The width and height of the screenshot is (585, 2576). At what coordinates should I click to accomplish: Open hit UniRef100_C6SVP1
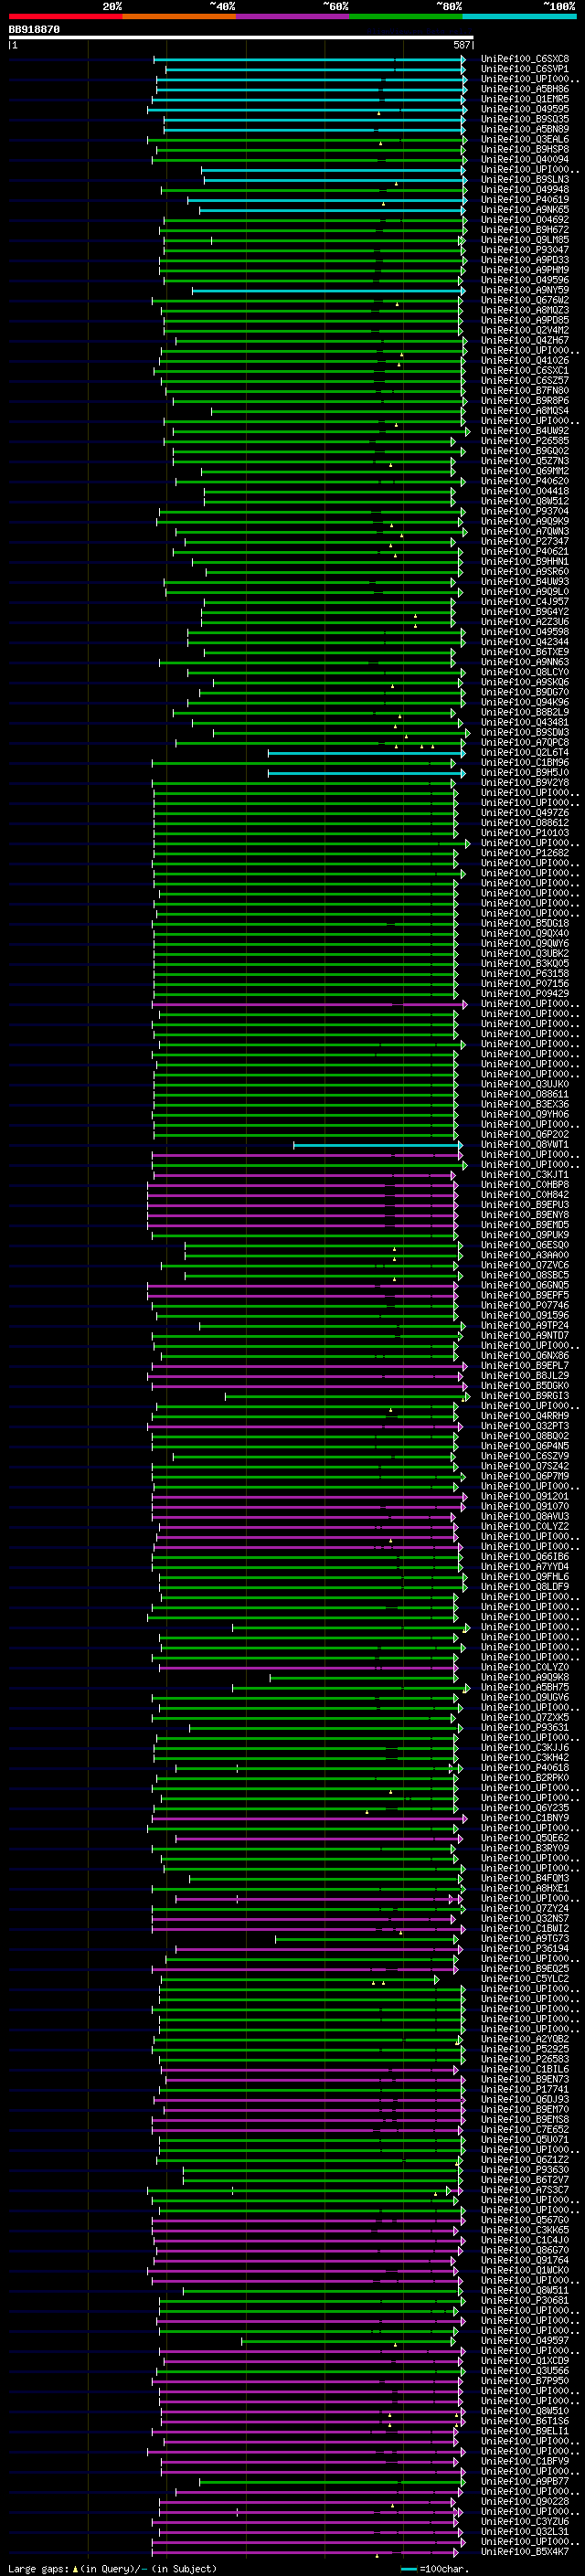point(525,69)
